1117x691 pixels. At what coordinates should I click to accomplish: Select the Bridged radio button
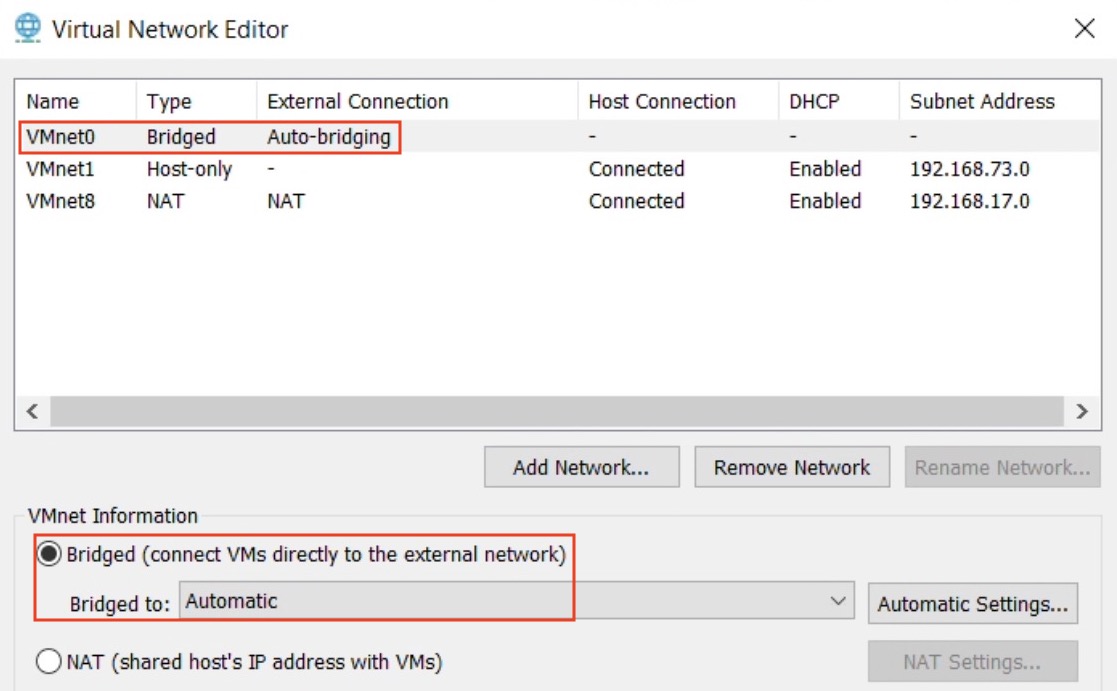coord(48,554)
